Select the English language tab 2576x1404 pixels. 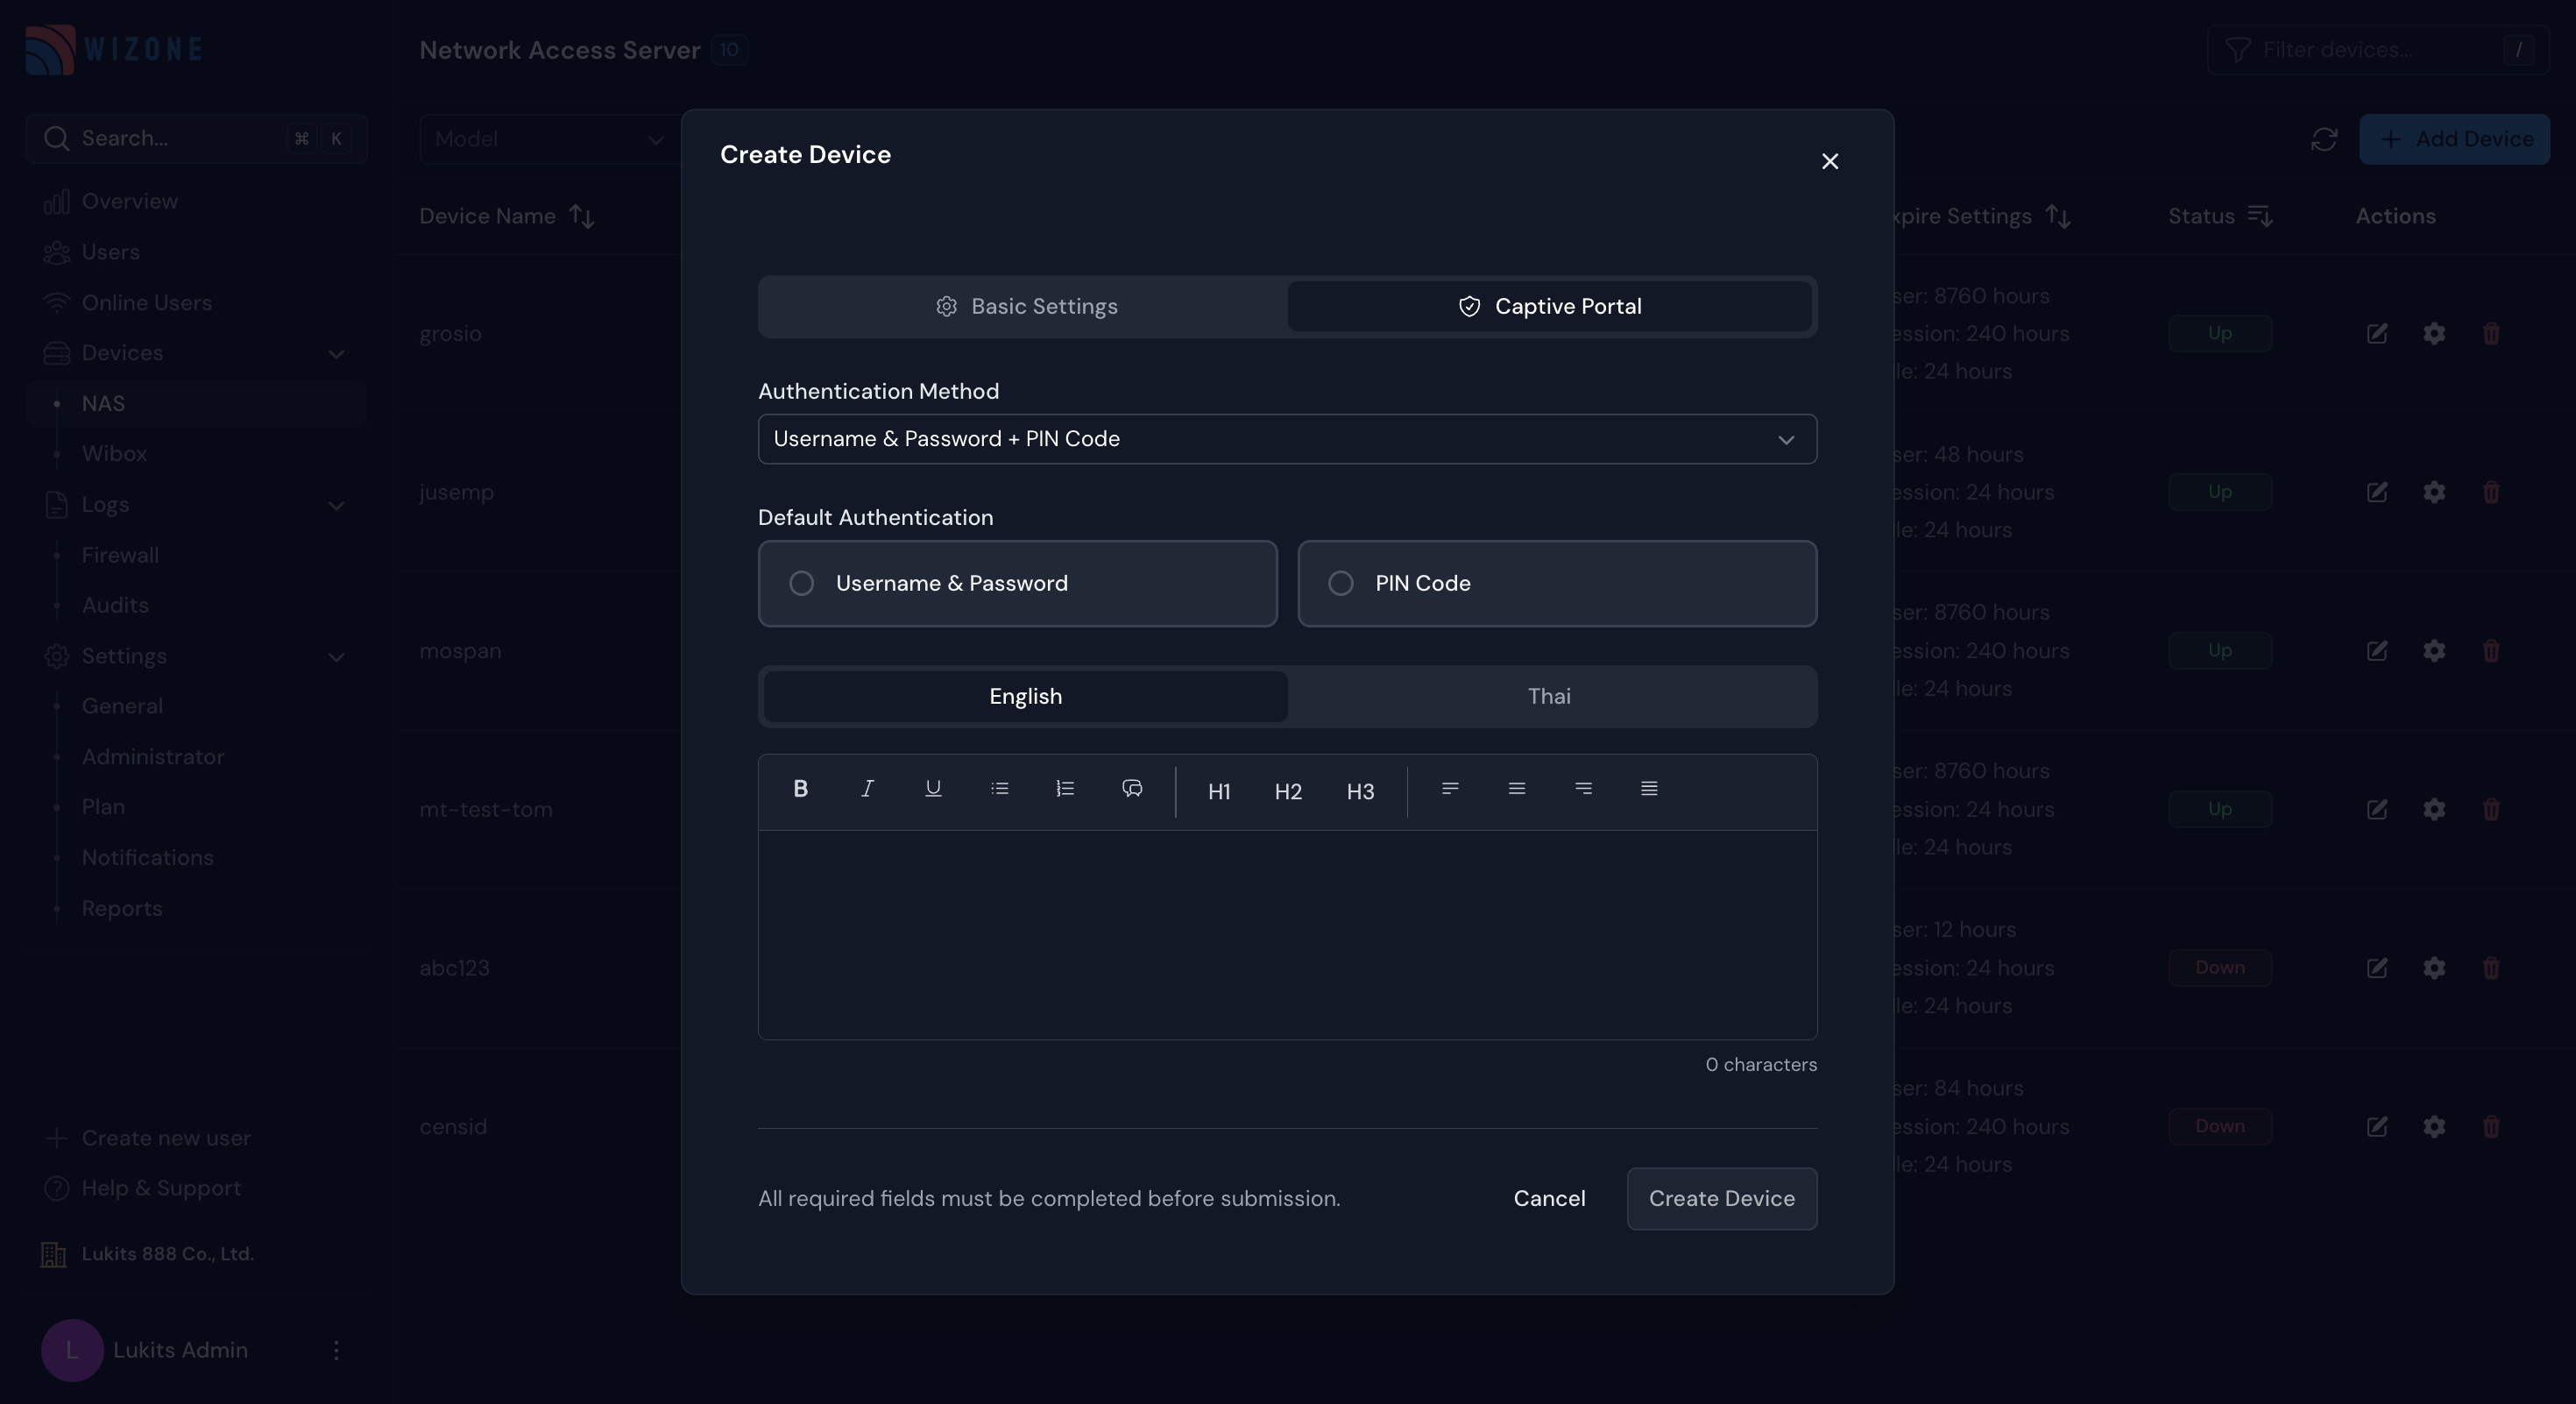coord(1025,697)
